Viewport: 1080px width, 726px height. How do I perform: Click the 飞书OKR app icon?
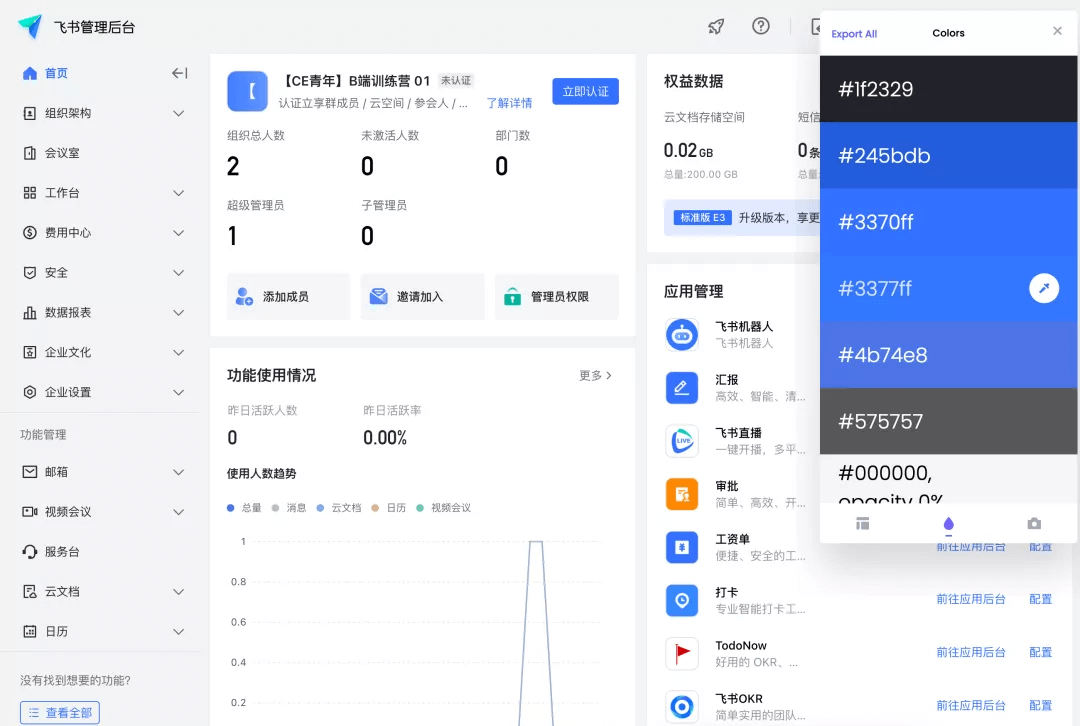click(682, 706)
